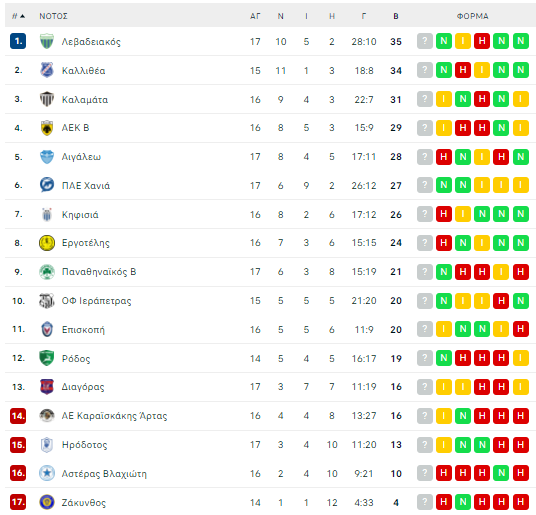536x515 pixels.
Task: Click the ΟΦ Ιεράπετρας team name
Action: [96, 301]
